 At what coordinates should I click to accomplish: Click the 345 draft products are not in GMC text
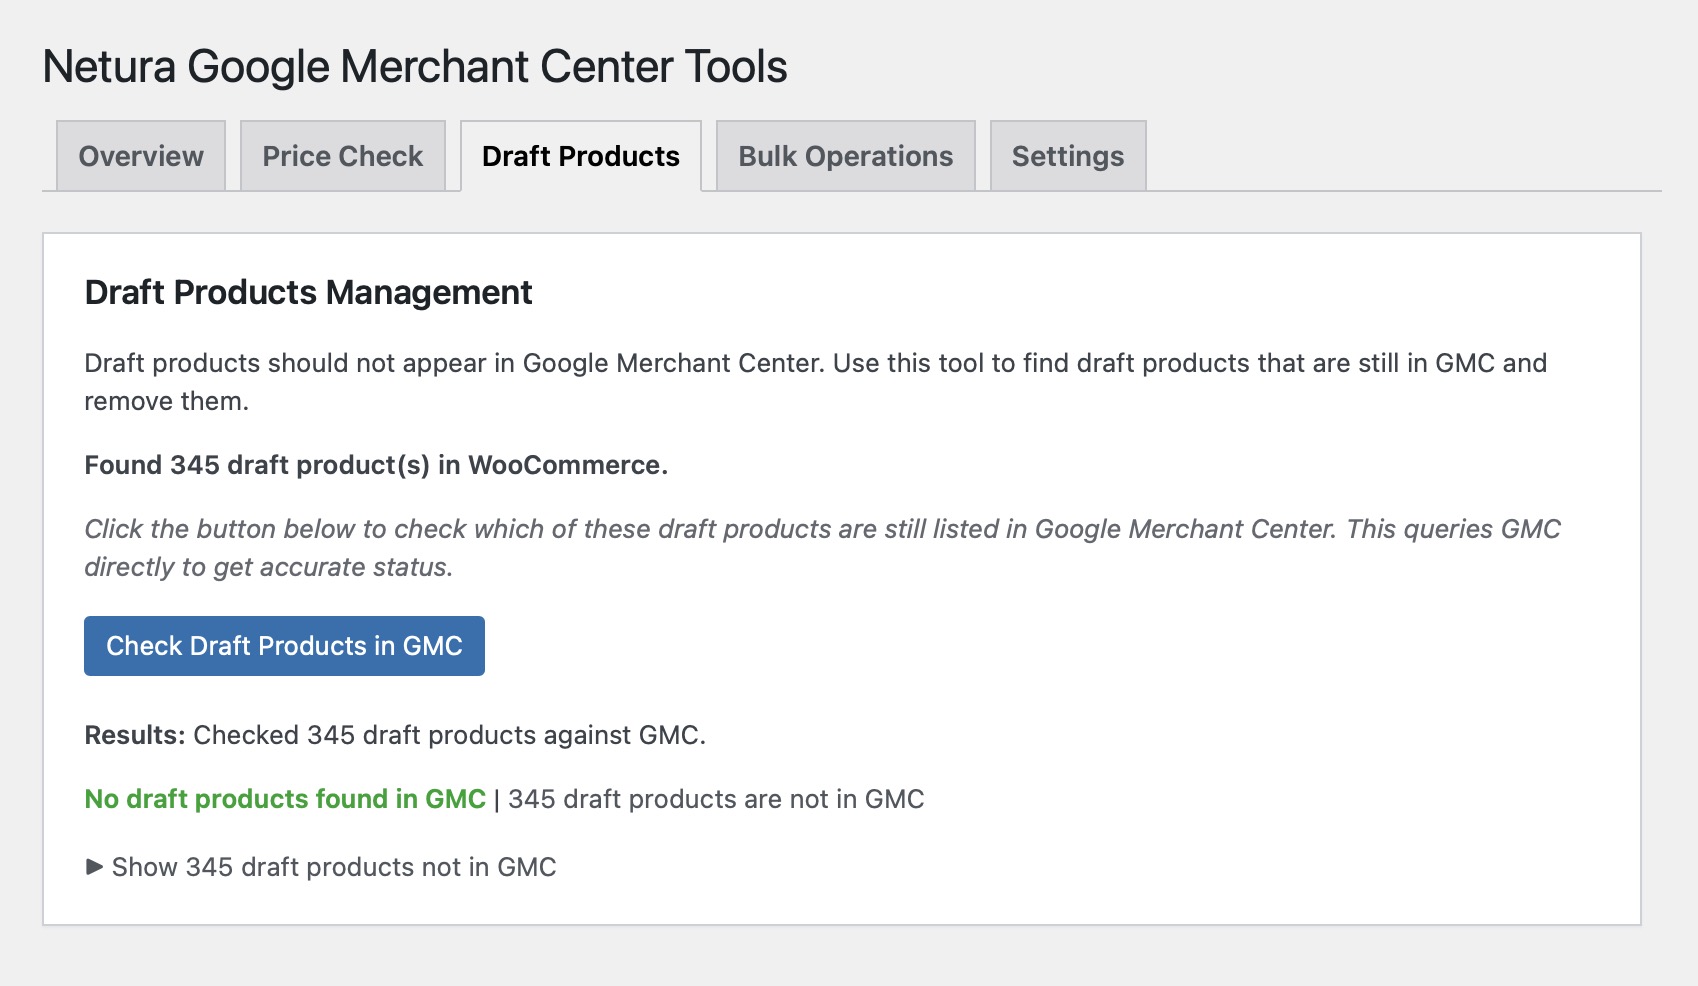[712, 799]
